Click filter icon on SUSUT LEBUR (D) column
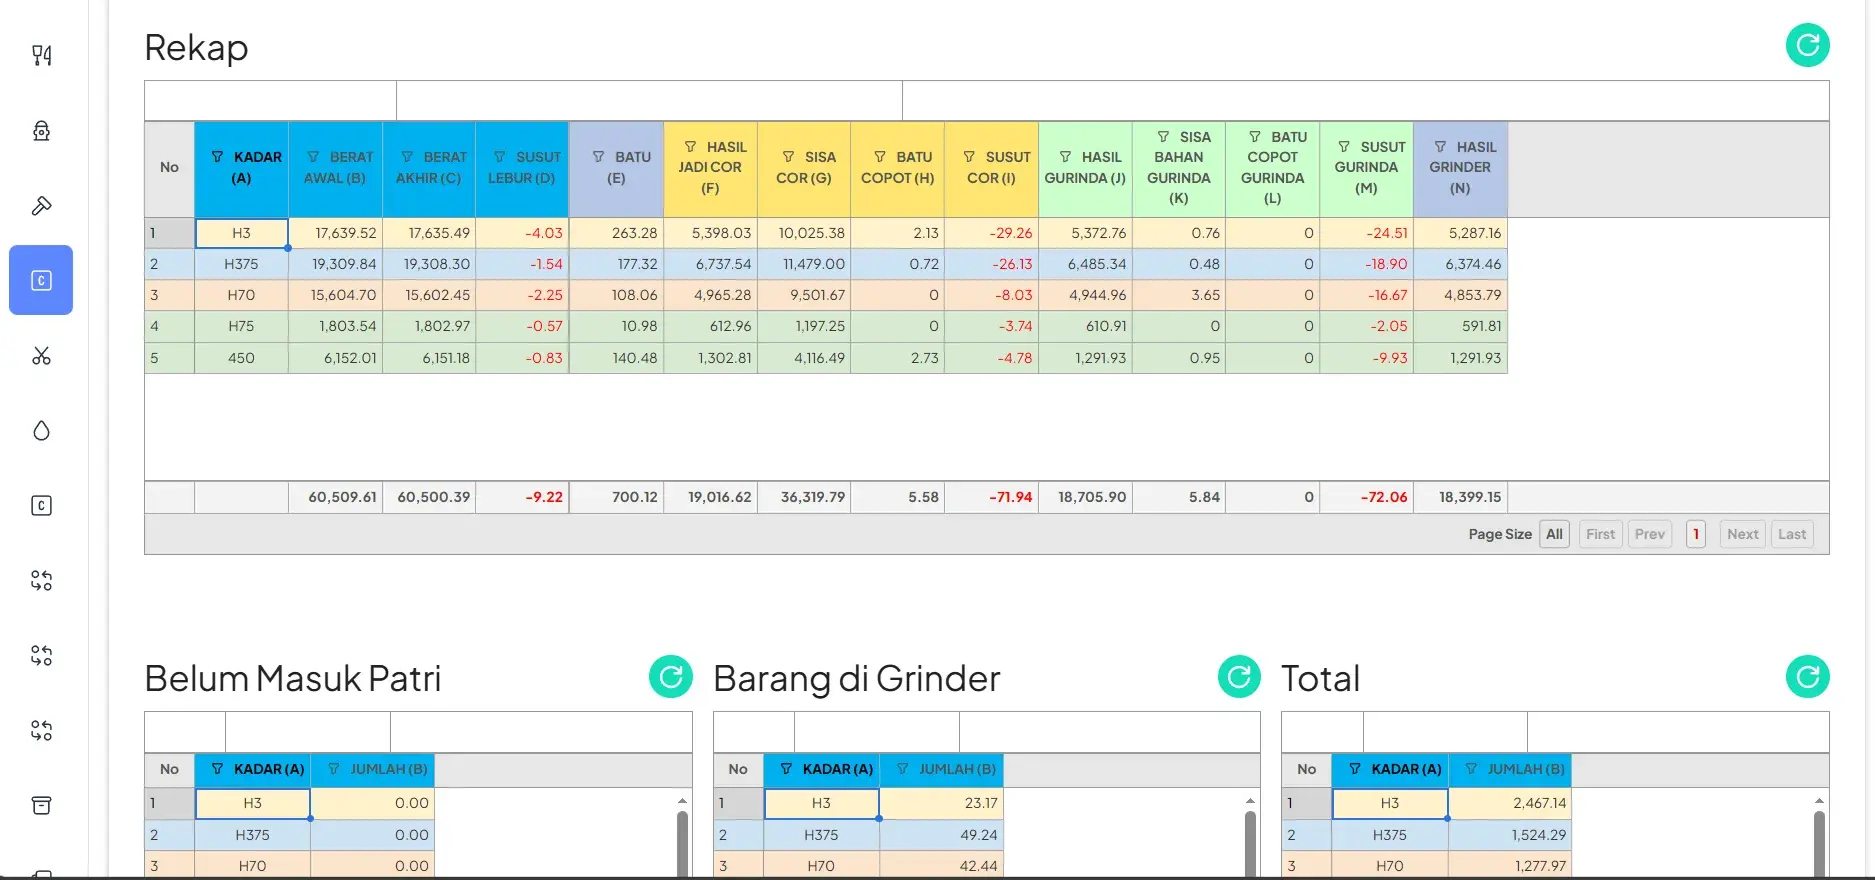 499,157
